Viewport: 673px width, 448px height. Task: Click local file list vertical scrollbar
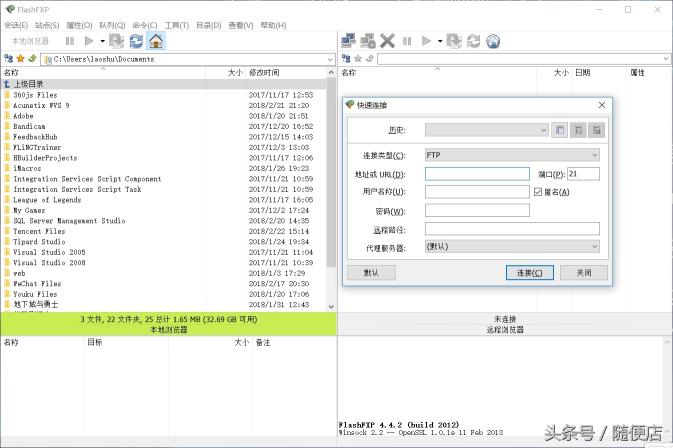[331, 172]
